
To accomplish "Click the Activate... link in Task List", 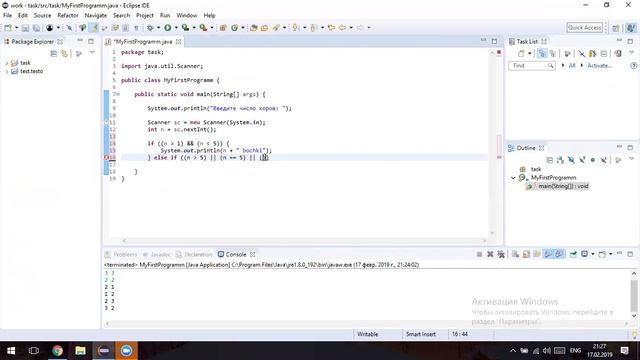I will pos(599,65).
